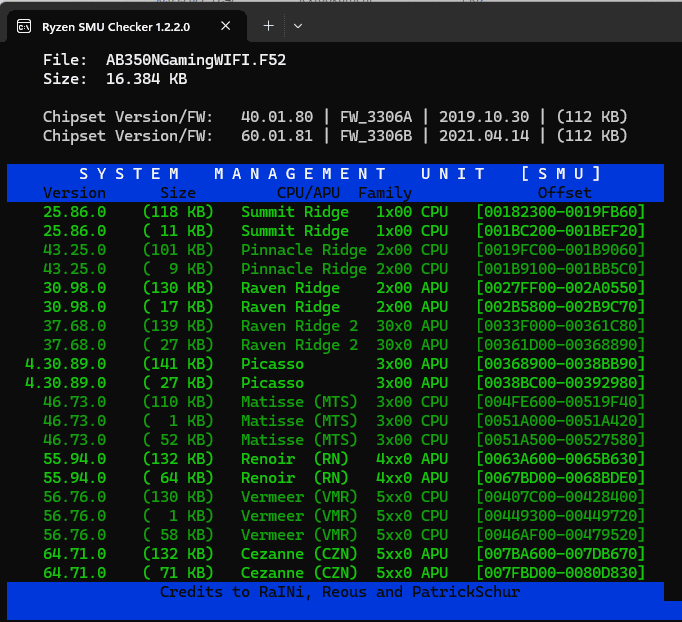Click offset [00407C00-00428400]
682x622 pixels.
(x=560, y=497)
